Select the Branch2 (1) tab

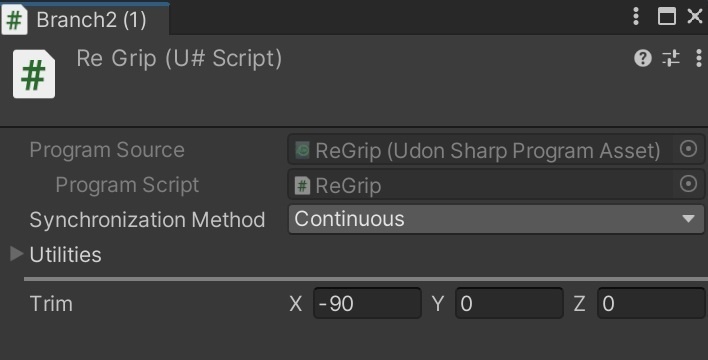point(85,20)
